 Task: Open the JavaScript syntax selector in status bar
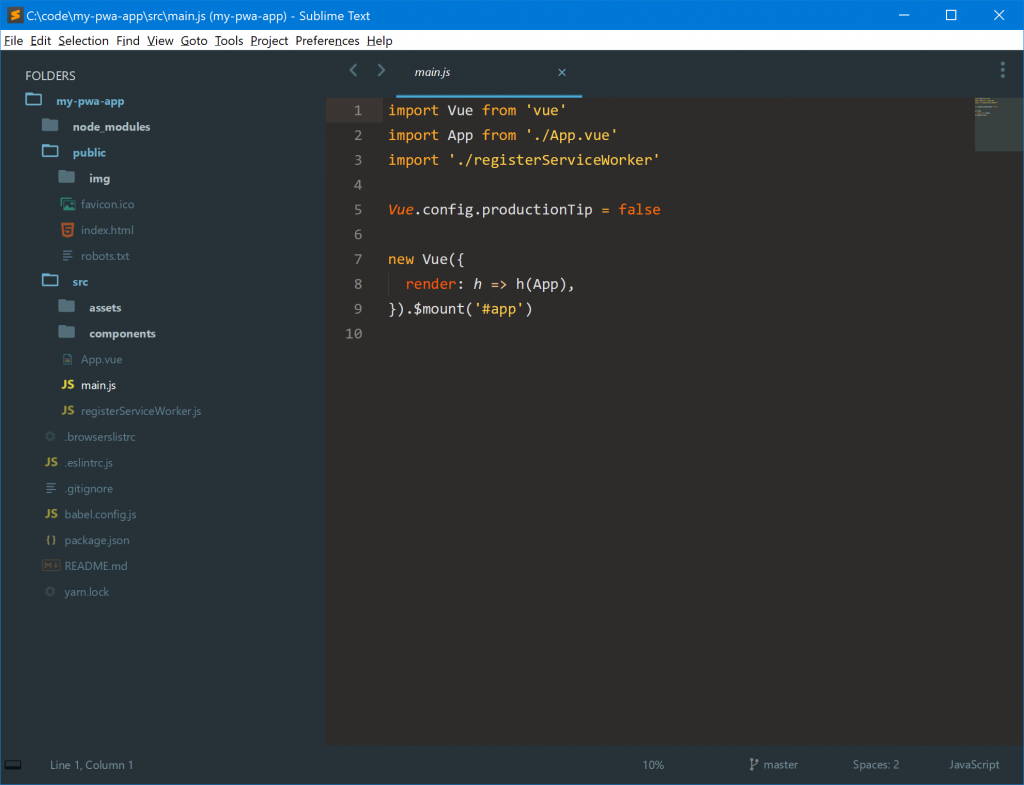(x=973, y=764)
